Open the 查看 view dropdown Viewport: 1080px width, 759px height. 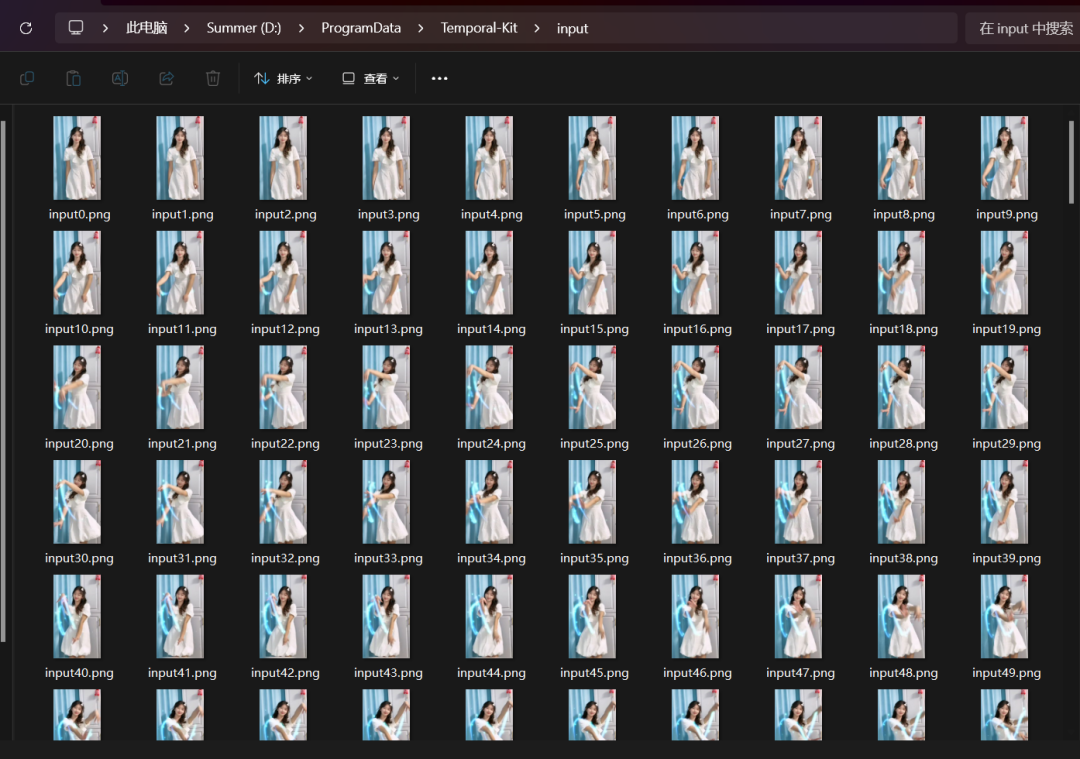[x=371, y=79]
